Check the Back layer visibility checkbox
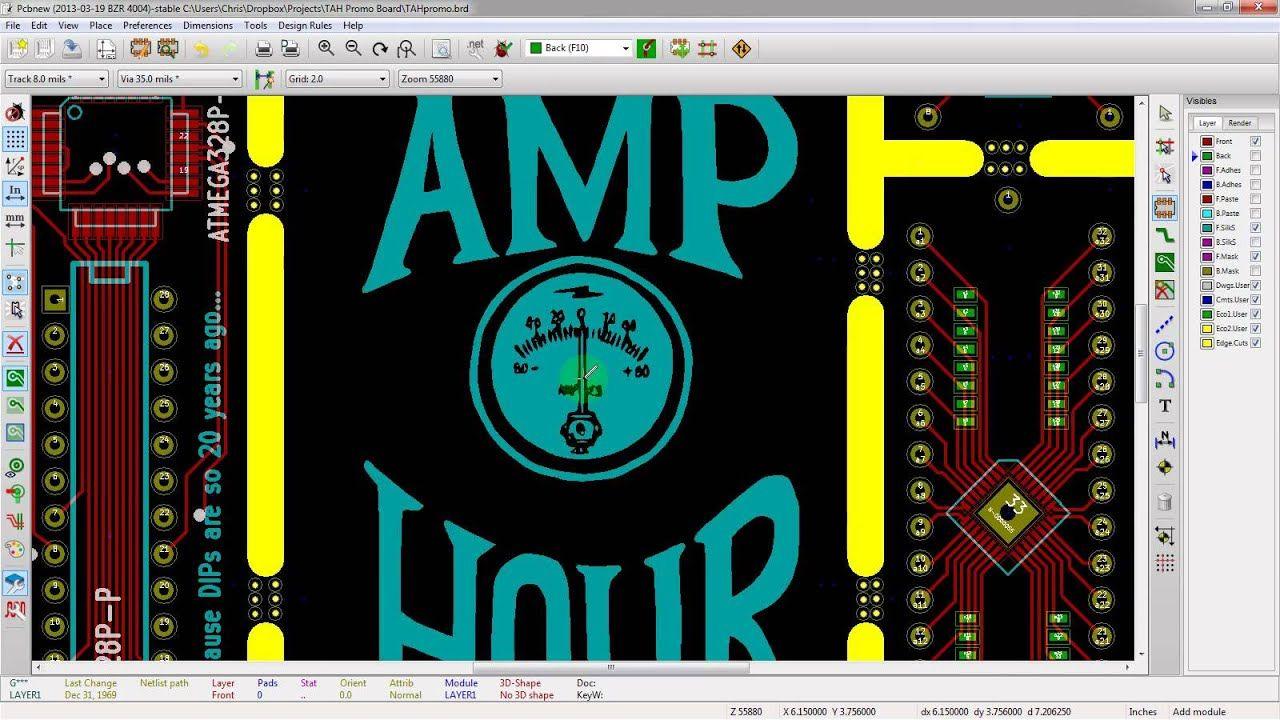This screenshot has height=720, width=1280. [x=1256, y=156]
